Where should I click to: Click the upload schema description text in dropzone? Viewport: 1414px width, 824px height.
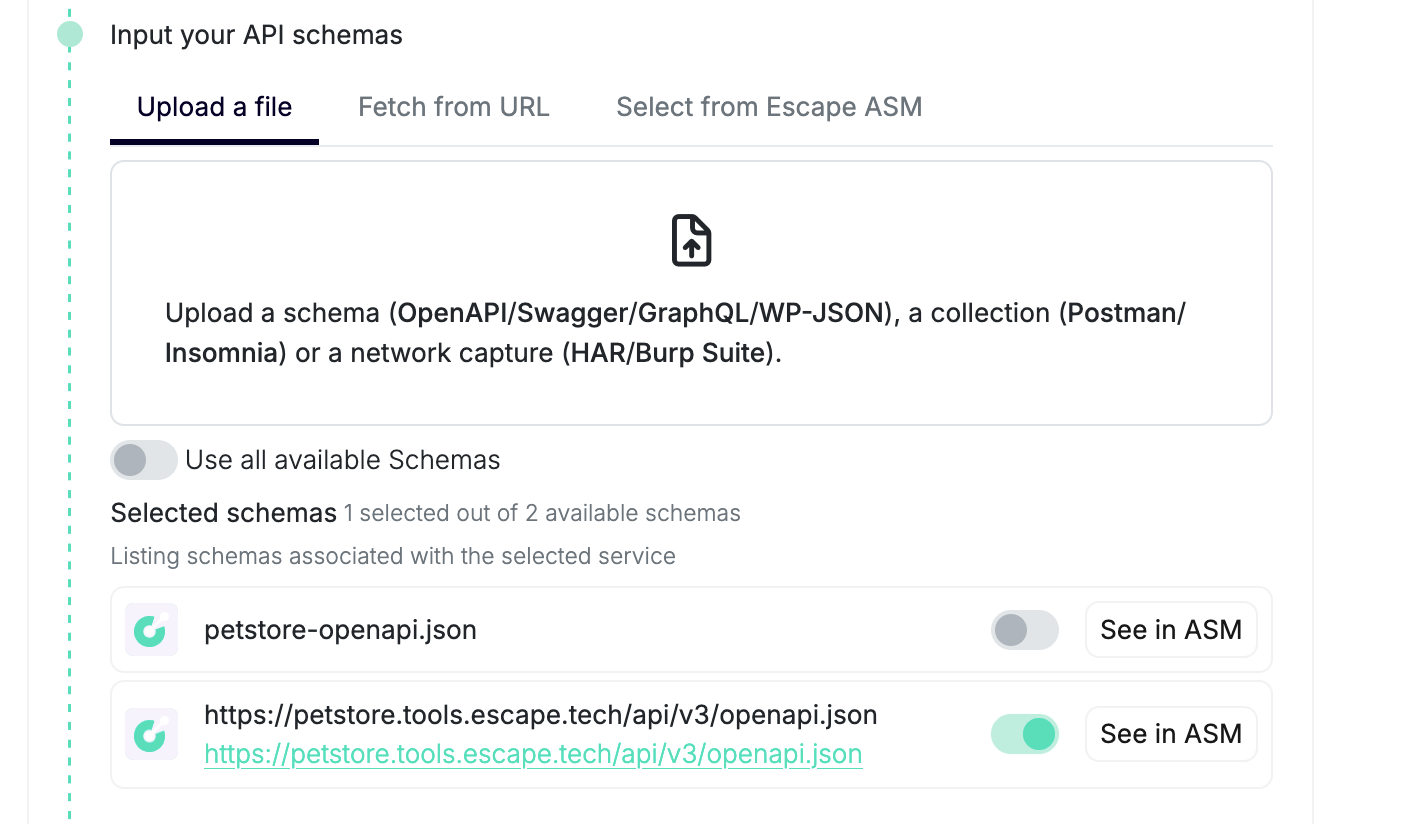click(x=675, y=333)
